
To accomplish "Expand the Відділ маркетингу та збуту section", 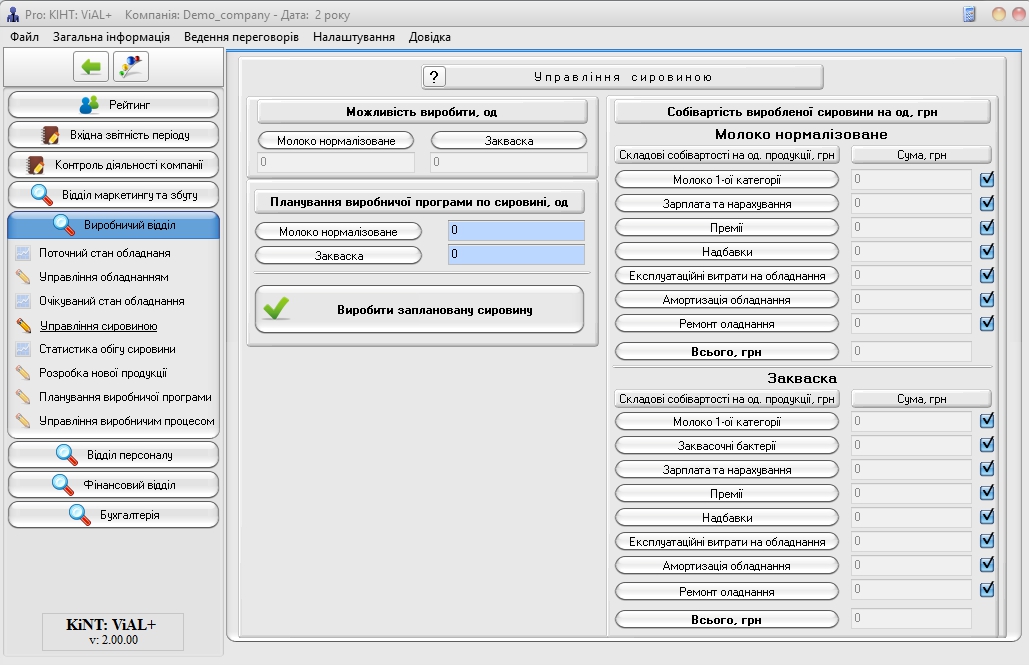I will click(x=113, y=194).
